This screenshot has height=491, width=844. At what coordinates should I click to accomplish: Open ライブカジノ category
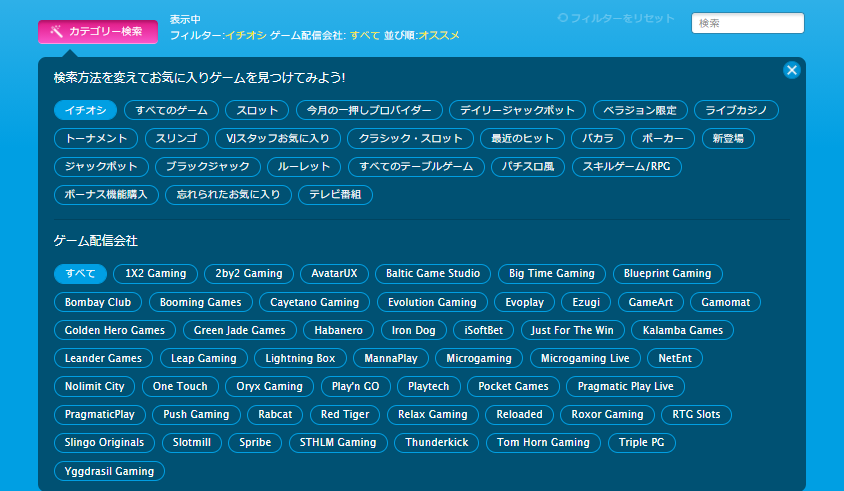pyautogui.click(x=736, y=110)
